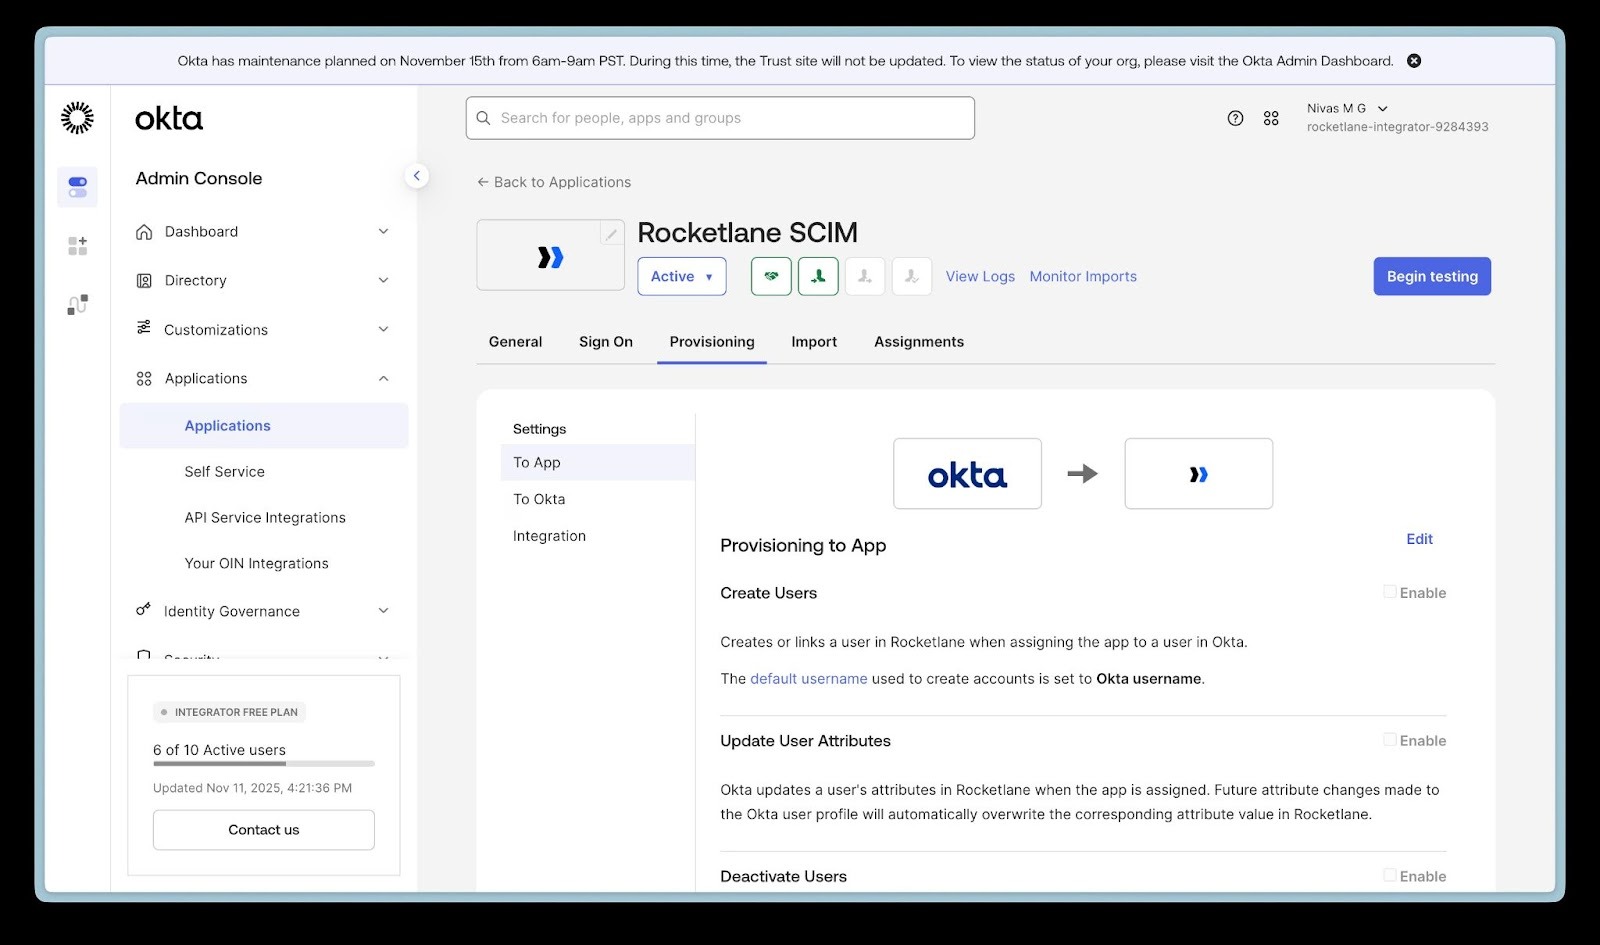Switch to the General tab

tap(515, 342)
